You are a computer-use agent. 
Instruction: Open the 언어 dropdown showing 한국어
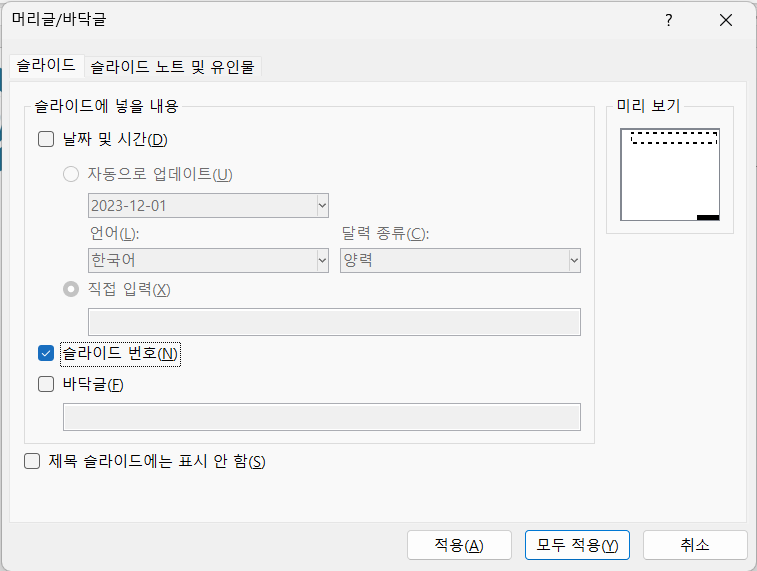(321, 260)
